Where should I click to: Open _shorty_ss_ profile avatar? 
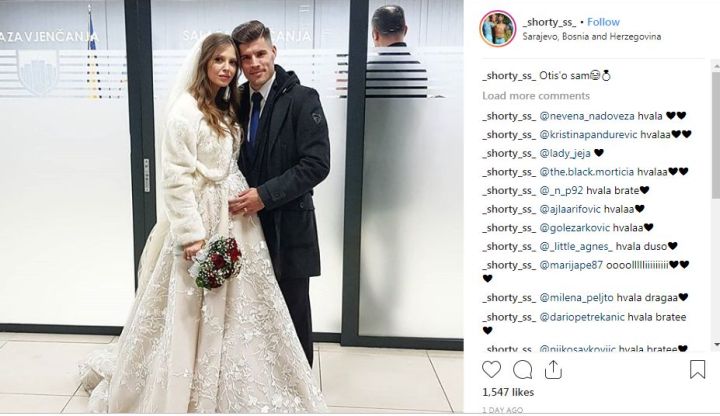[x=498, y=28]
